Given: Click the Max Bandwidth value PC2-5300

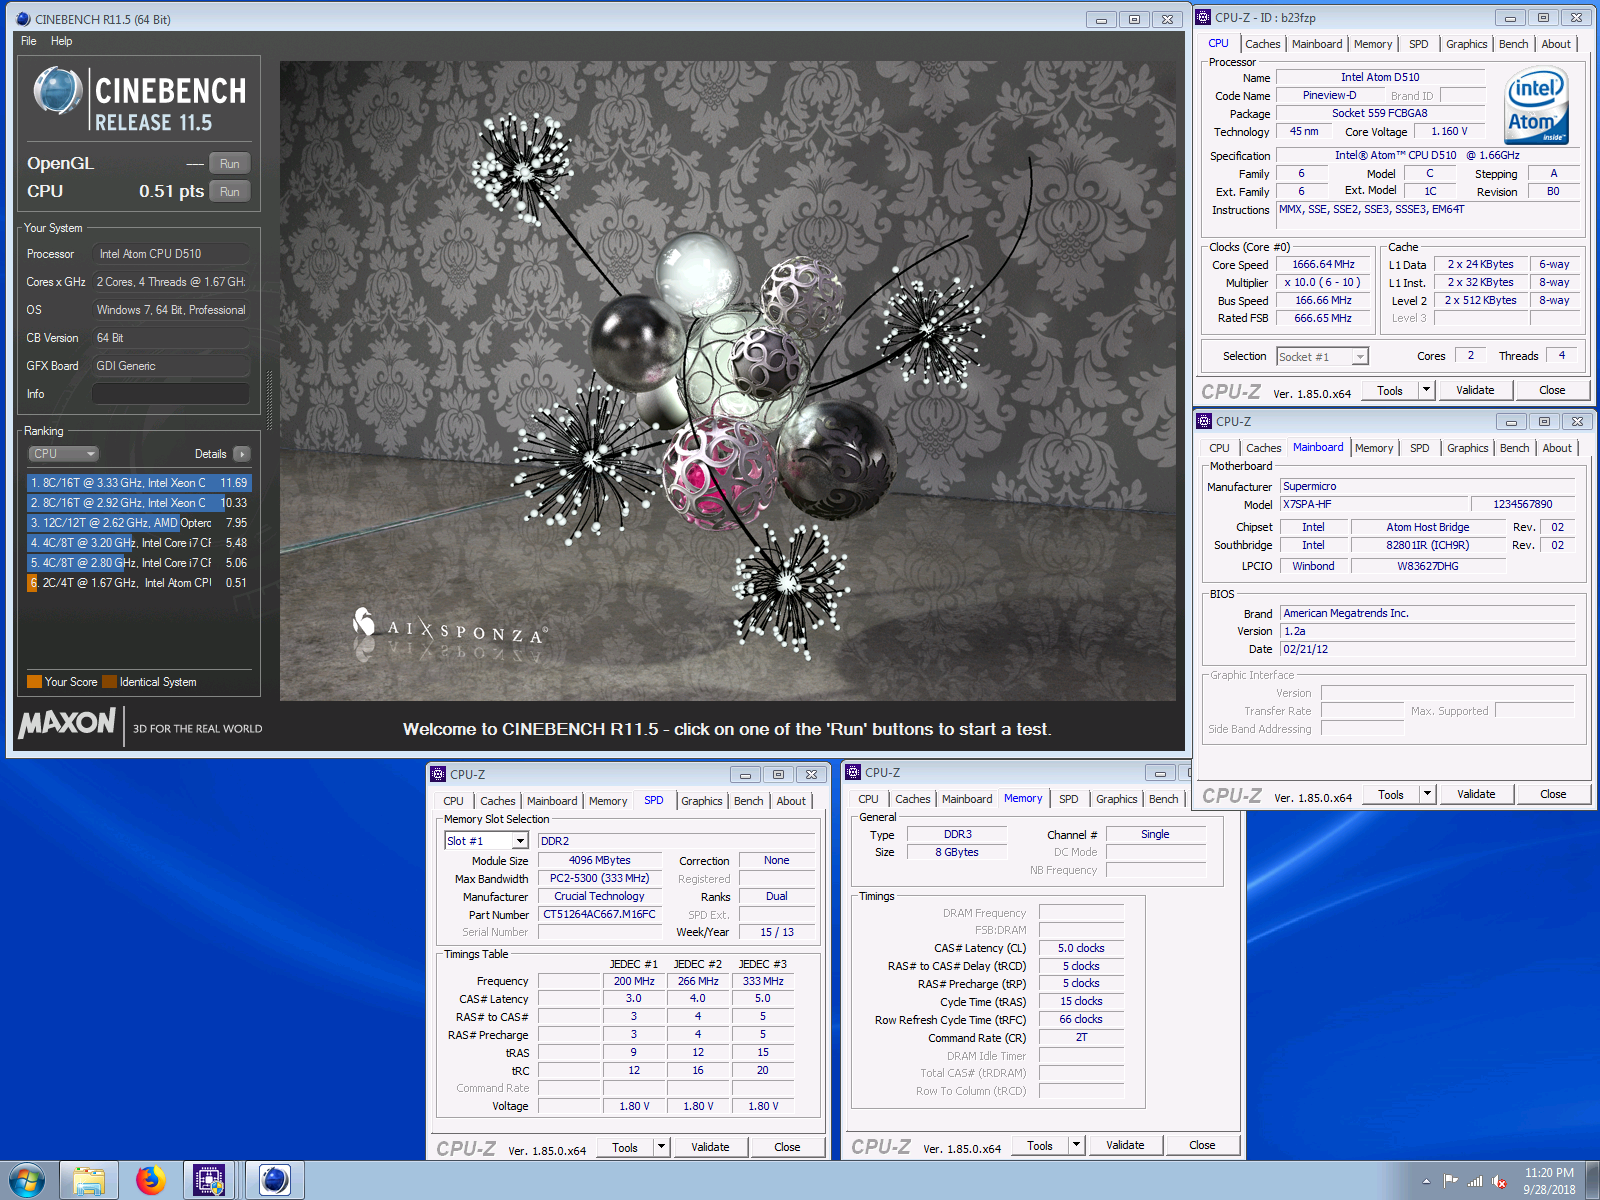Looking at the screenshot, I should [600, 878].
